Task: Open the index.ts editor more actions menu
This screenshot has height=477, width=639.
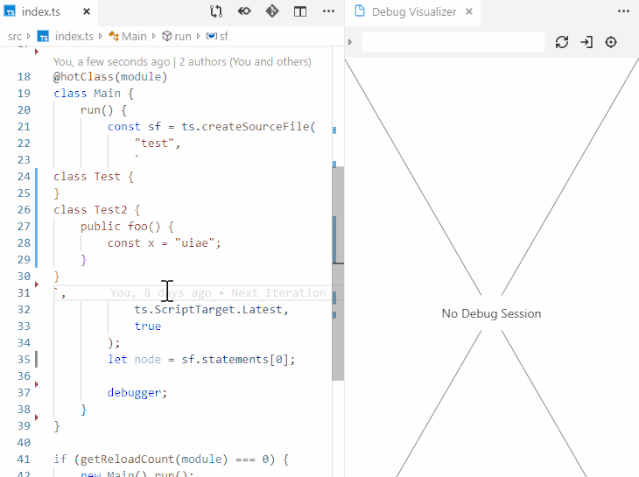Action: pos(328,11)
